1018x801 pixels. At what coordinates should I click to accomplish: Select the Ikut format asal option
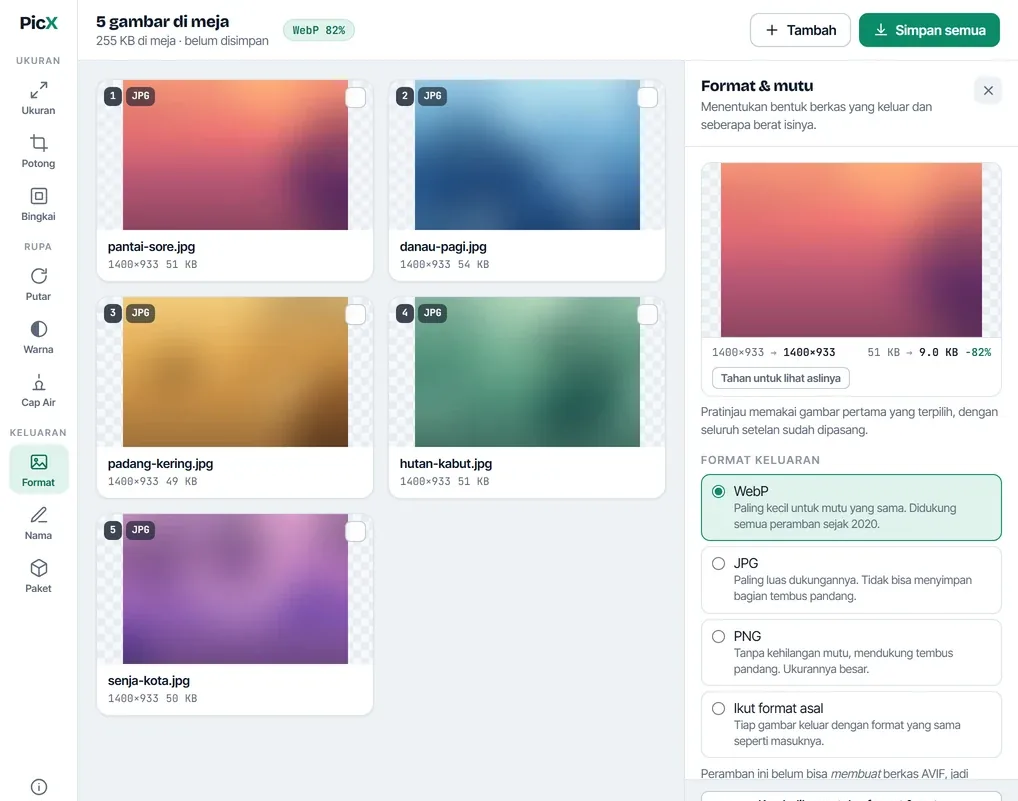coord(851,724)
